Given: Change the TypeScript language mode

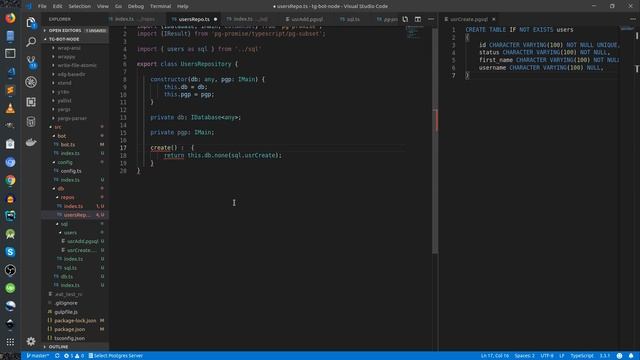Looking at the screenshot, I should pyautogui.click(x=582, y=356).
